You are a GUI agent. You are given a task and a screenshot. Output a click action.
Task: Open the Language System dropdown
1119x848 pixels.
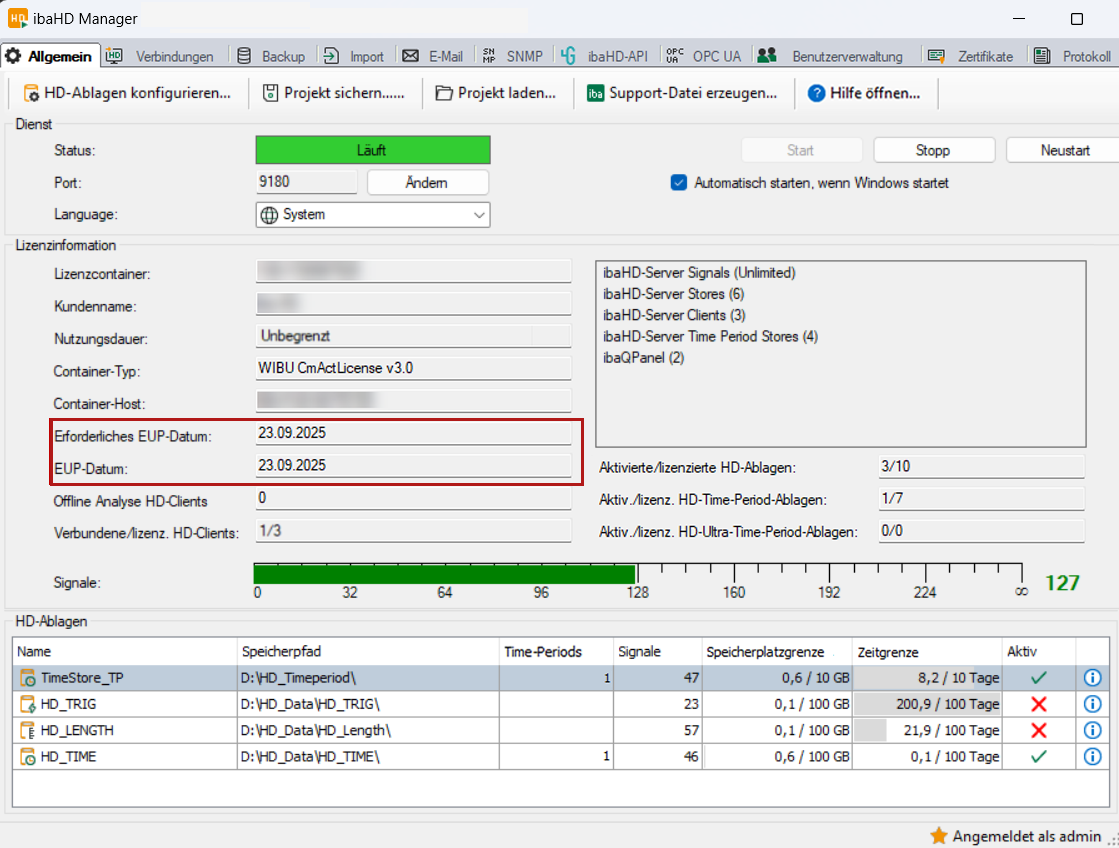click(x=373, y=214)
